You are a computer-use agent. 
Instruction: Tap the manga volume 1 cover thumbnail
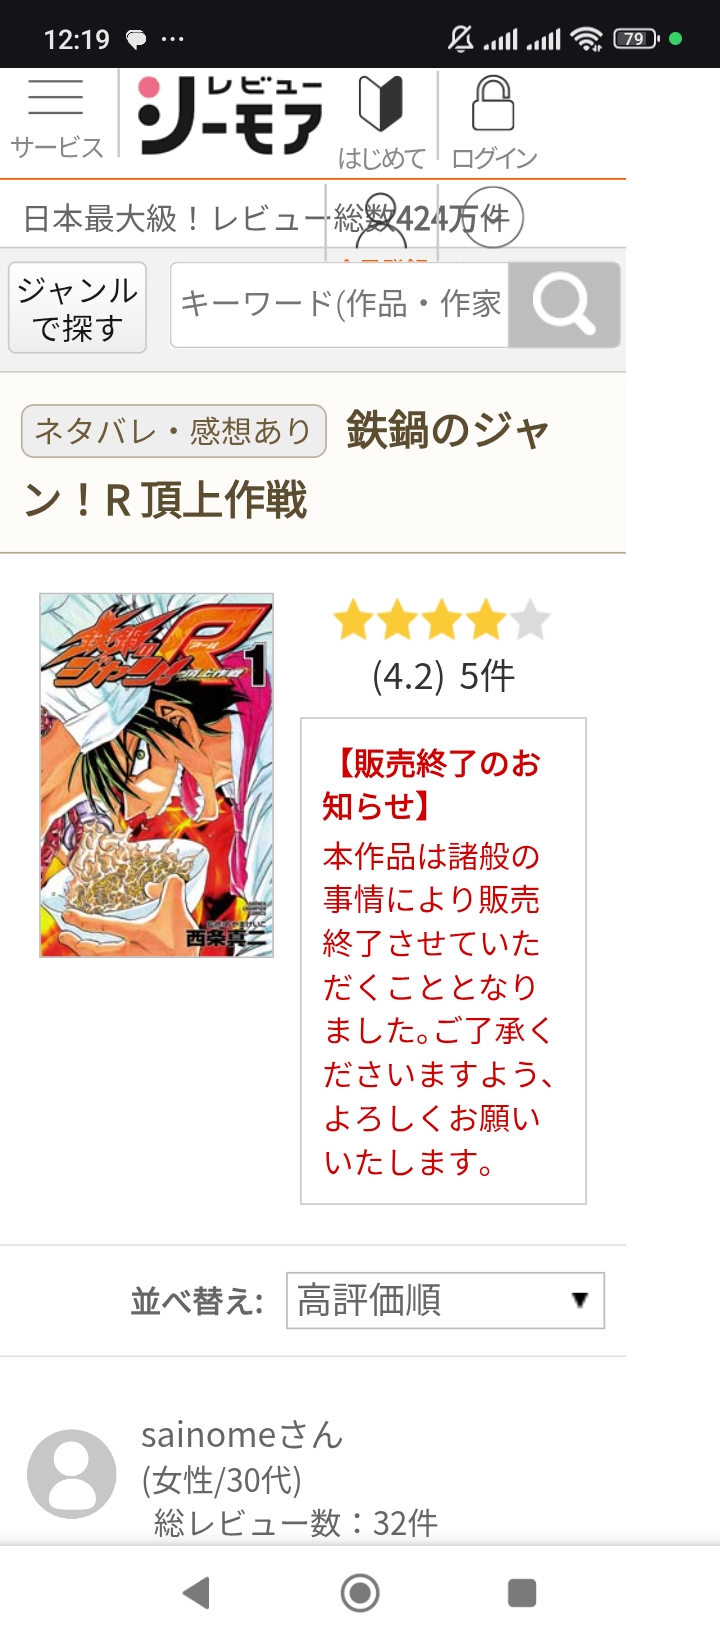pos(156,775)
